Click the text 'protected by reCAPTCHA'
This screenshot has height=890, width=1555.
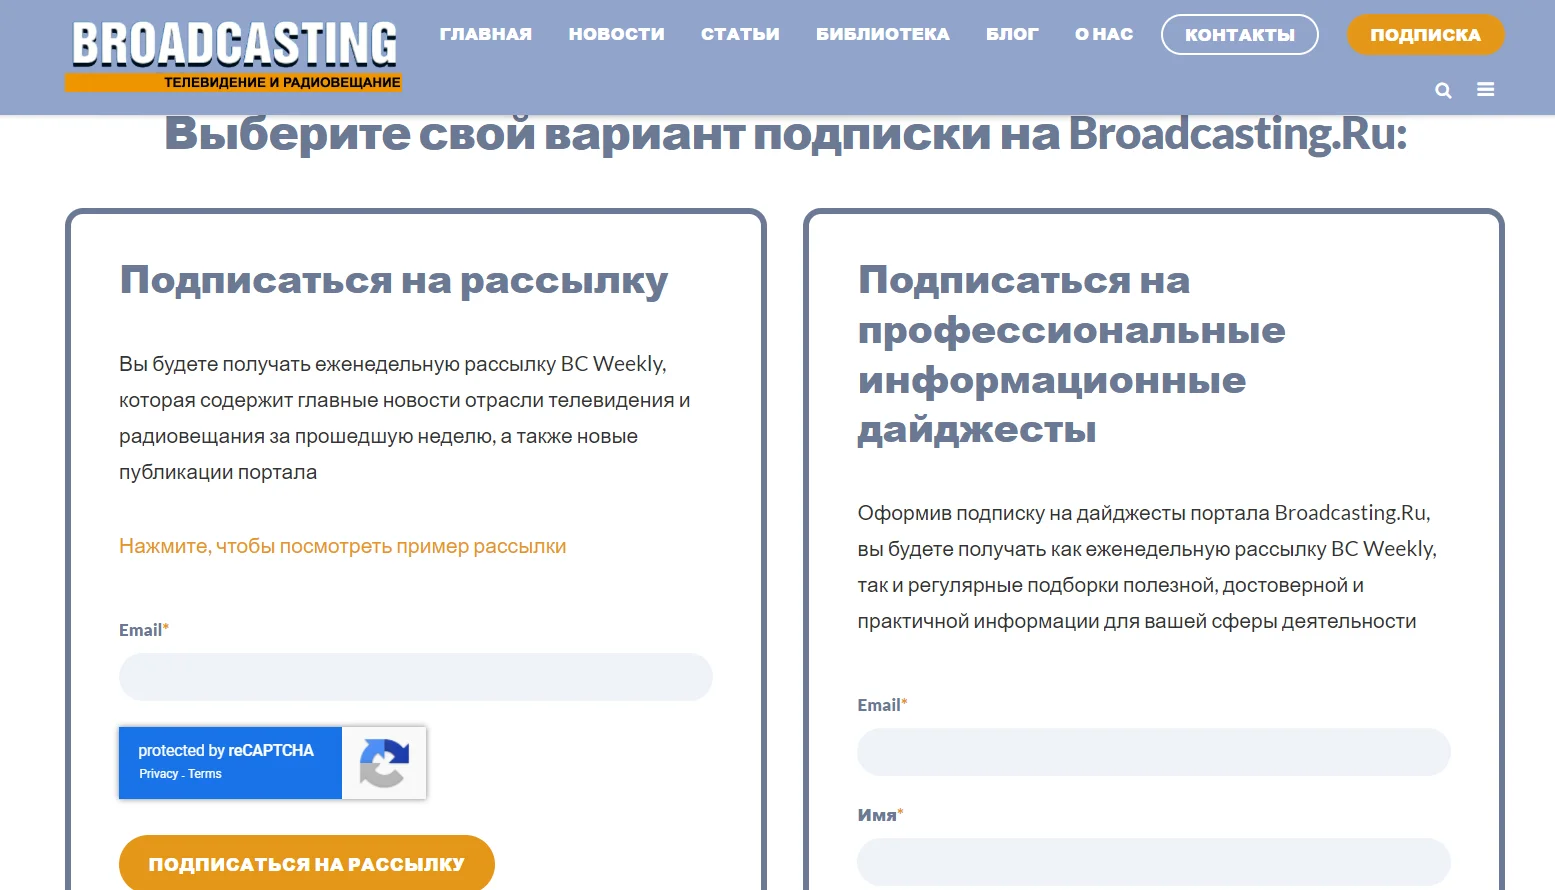[226, 750]
